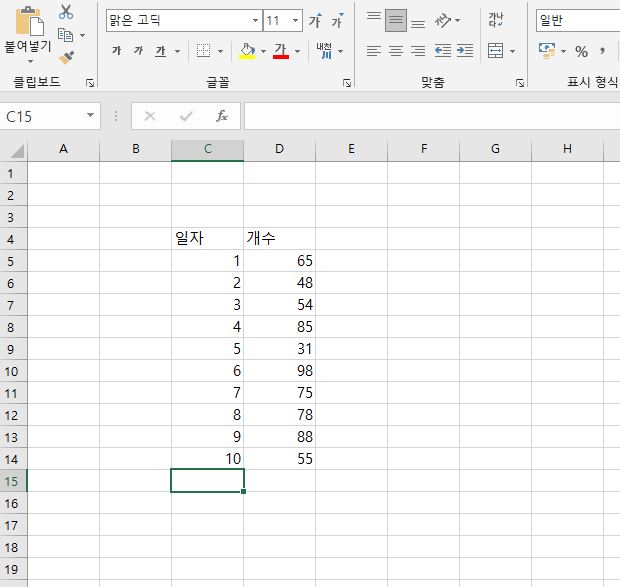This screenshot has height=587, width=620.
Task: Open clipboard group dialog launcher
Action: tap(90, 83)
